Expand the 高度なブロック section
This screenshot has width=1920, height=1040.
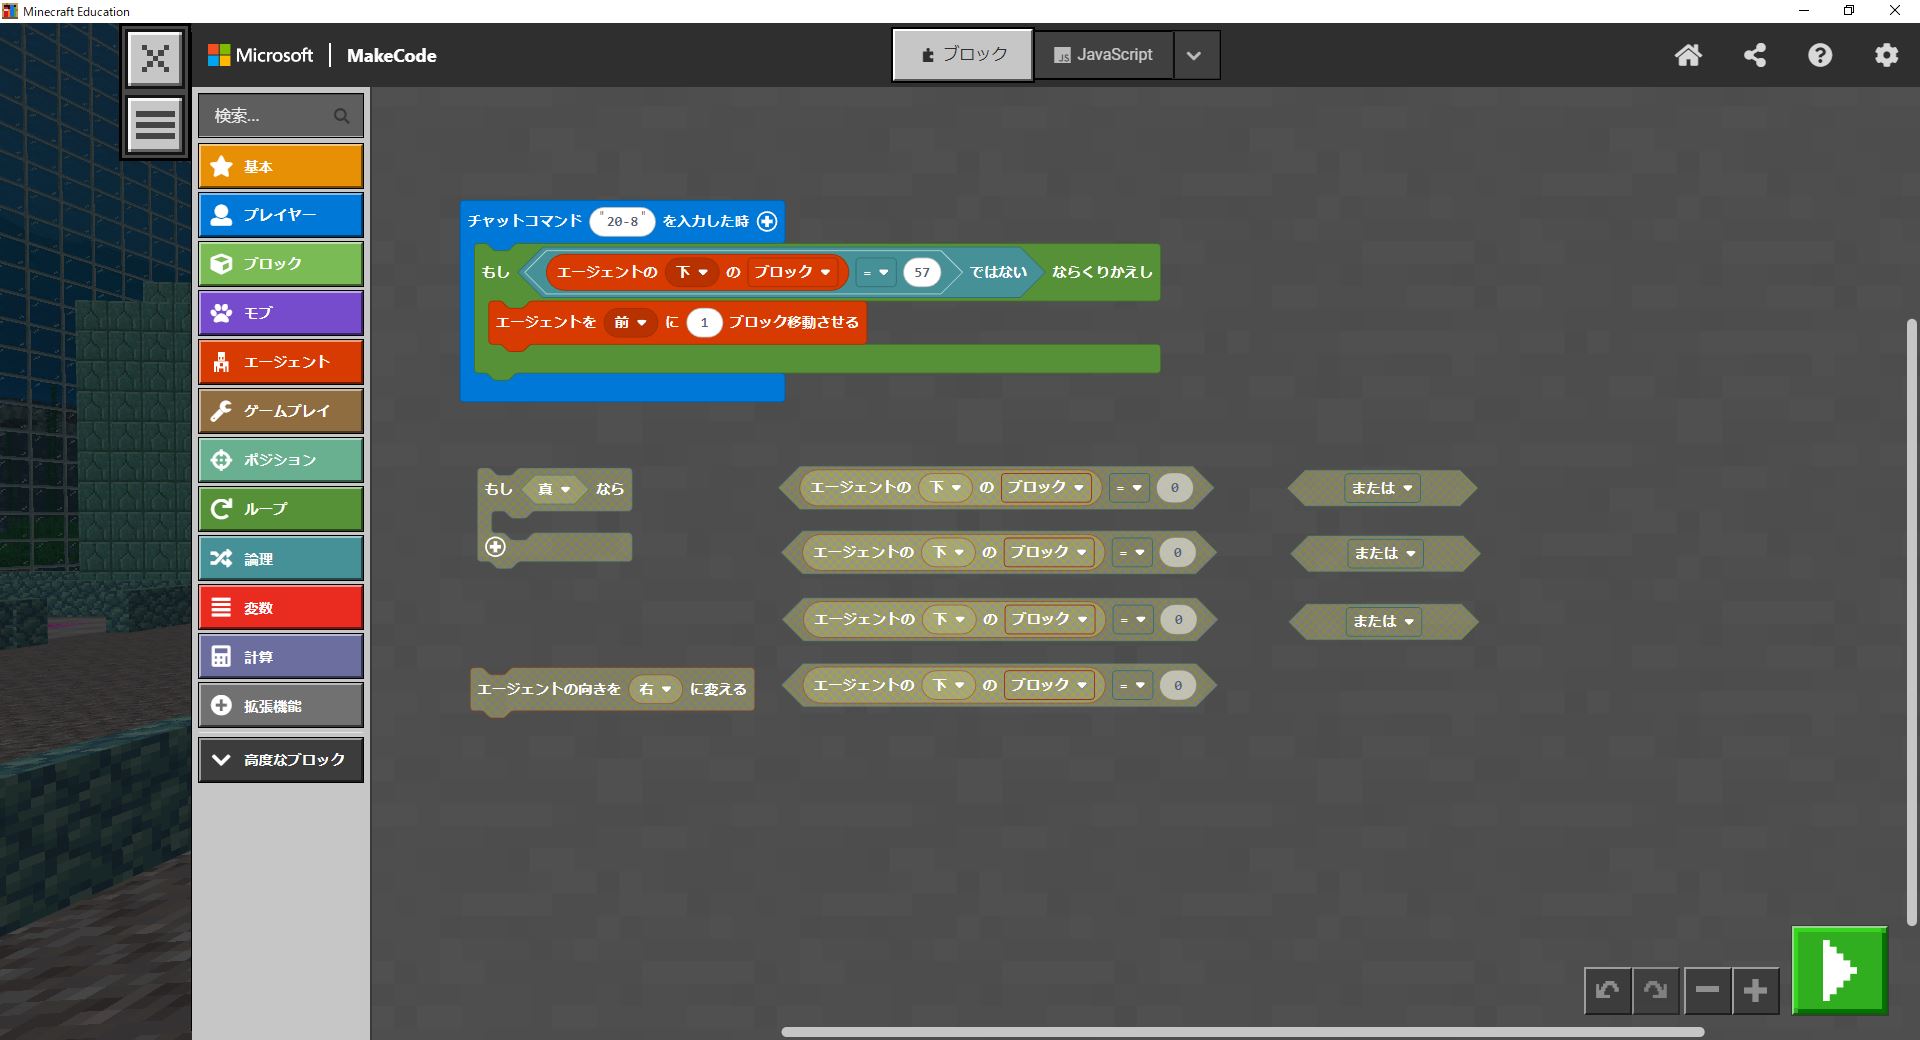pyautogui.click(x=281, y=760)
